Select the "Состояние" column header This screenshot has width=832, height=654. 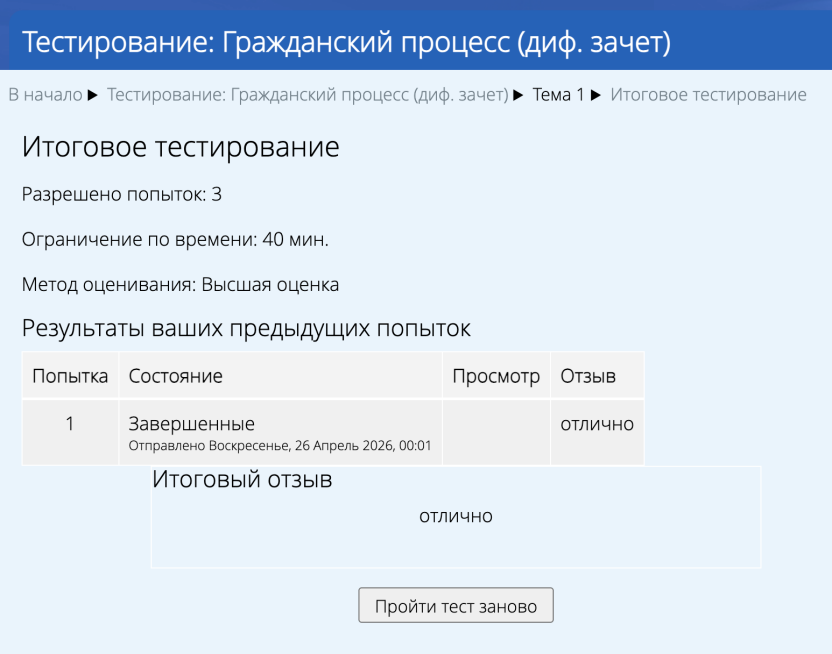pos(176,376)
